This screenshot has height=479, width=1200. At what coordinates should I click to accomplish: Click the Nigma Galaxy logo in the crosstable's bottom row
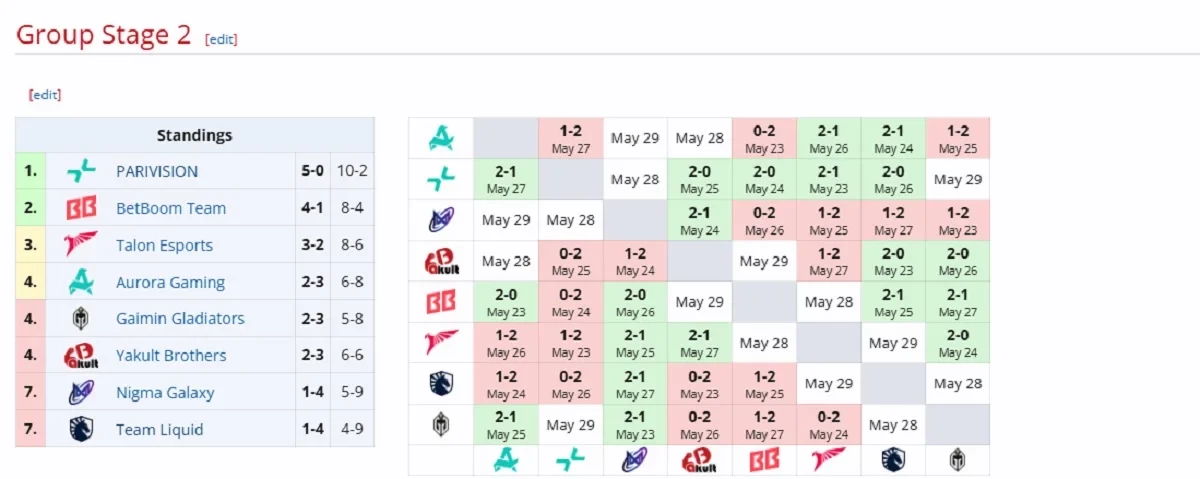coord(634,460)
